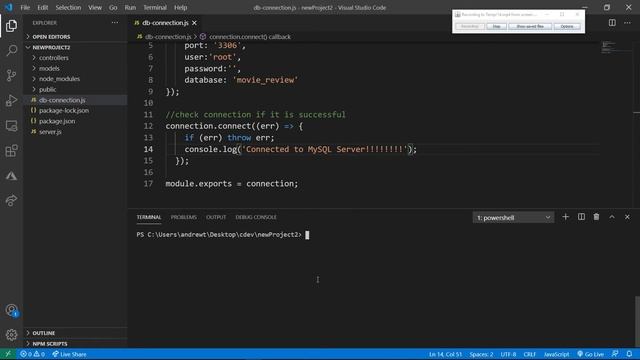Screen dimensions: 640x360
Task: Open the Remote Explorer icon
Action: [11, 126]
